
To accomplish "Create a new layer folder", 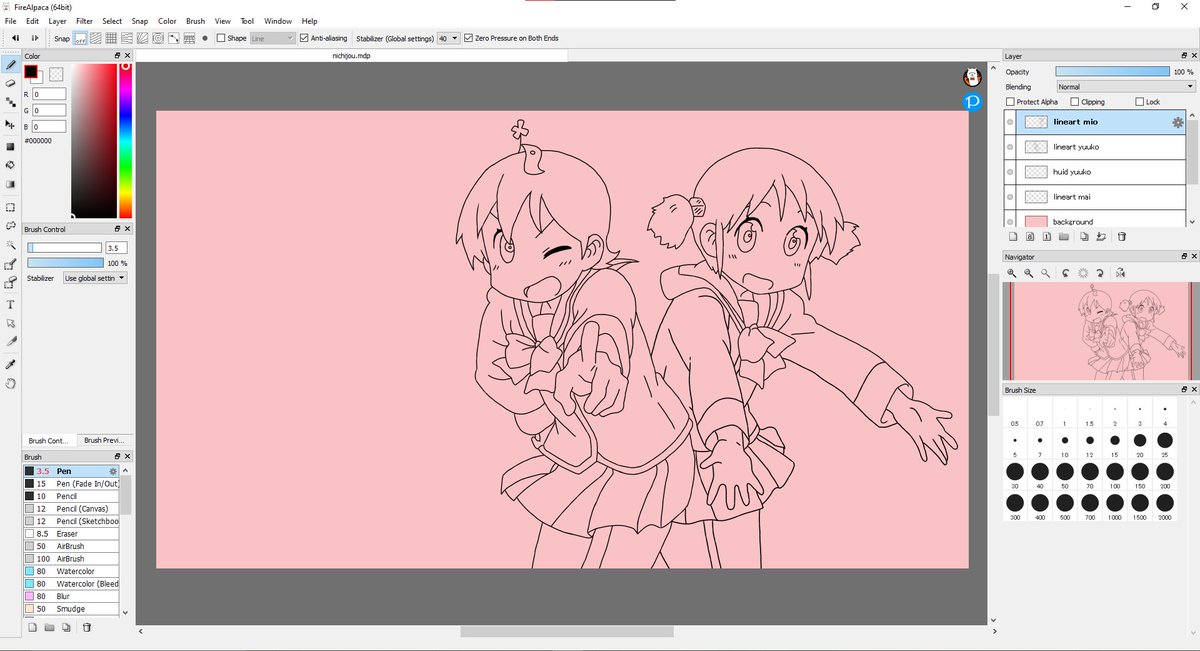I will tap(1064, 237).
